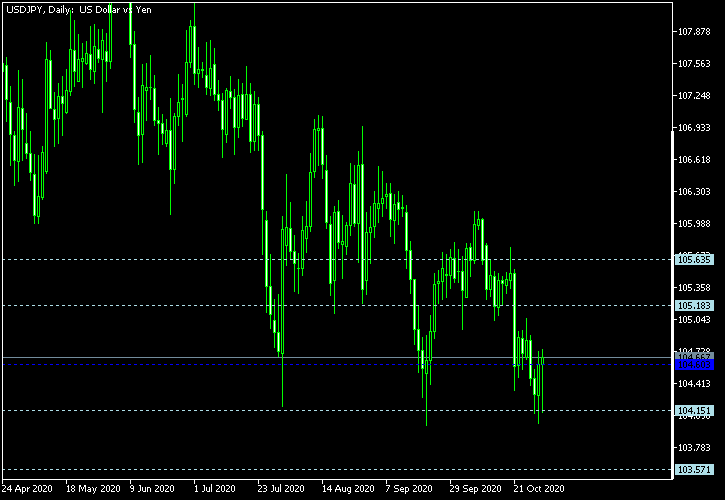Click the 107.878 price axis label
Image resolution: width=725 pixels, height=500 pixels.
click(694, 32)
